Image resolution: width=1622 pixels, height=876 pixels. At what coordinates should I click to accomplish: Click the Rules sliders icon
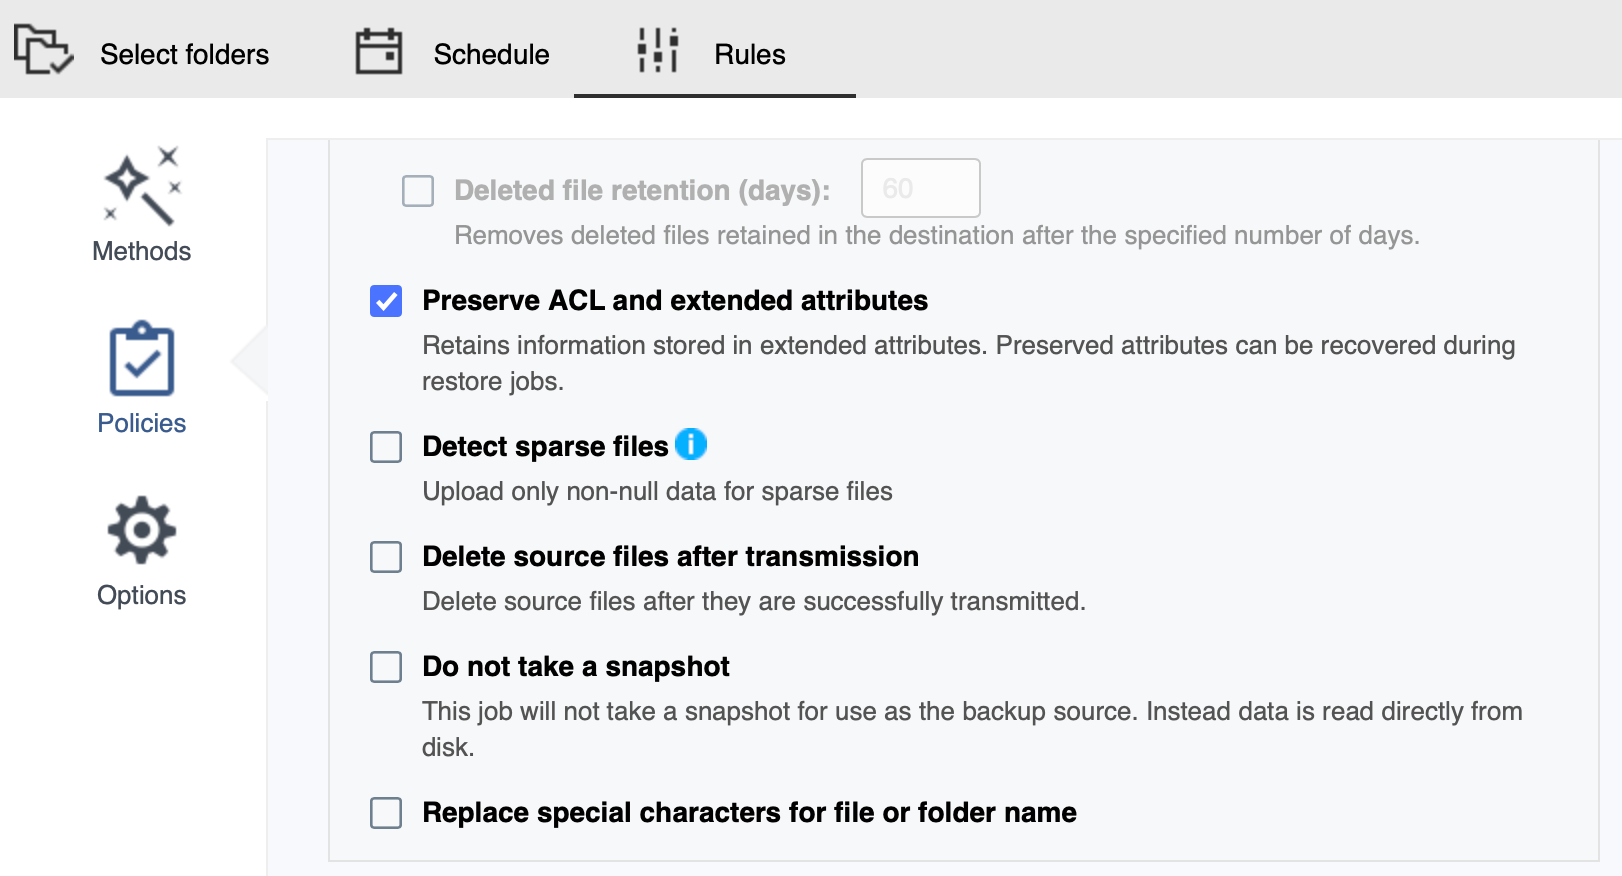658,50
